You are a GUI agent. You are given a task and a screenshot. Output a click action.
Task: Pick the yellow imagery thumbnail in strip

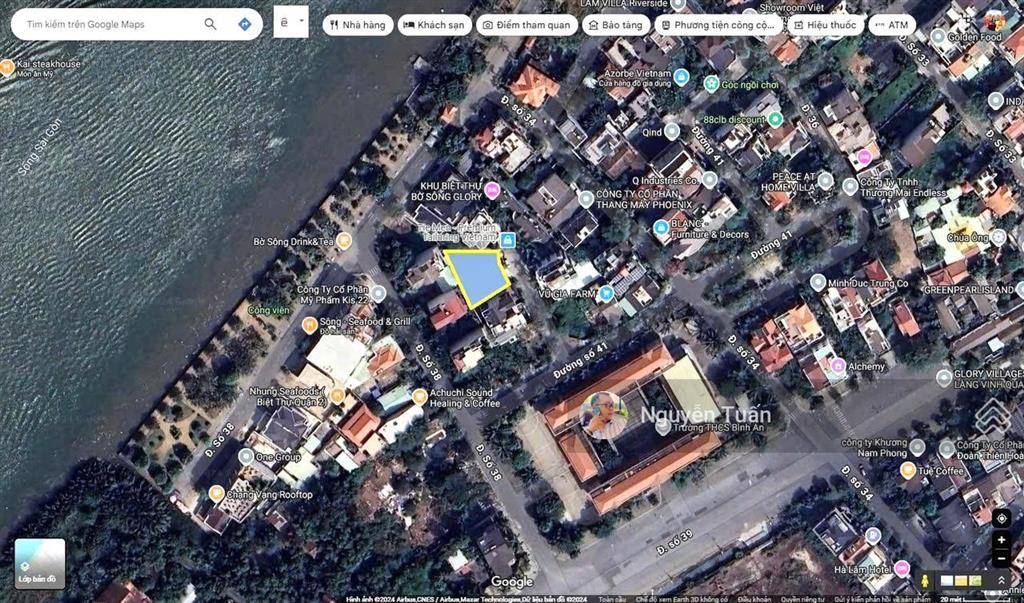point(961,580)
